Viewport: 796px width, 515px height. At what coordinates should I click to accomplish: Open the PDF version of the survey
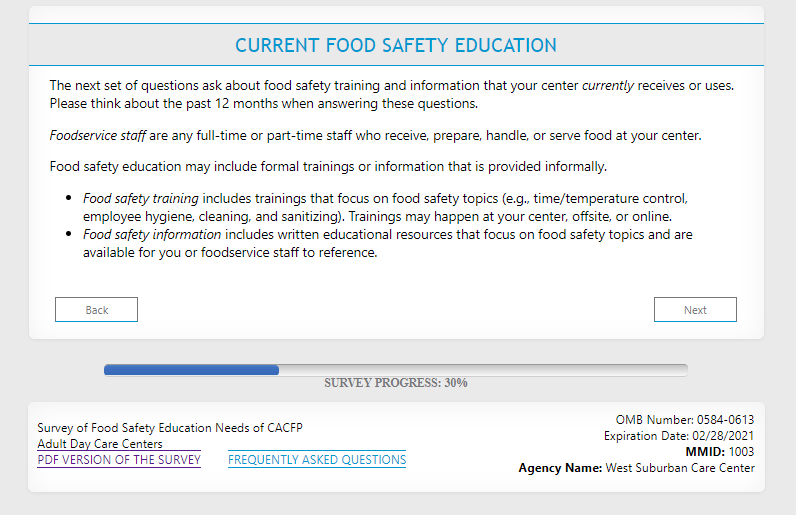coord(119,460)
